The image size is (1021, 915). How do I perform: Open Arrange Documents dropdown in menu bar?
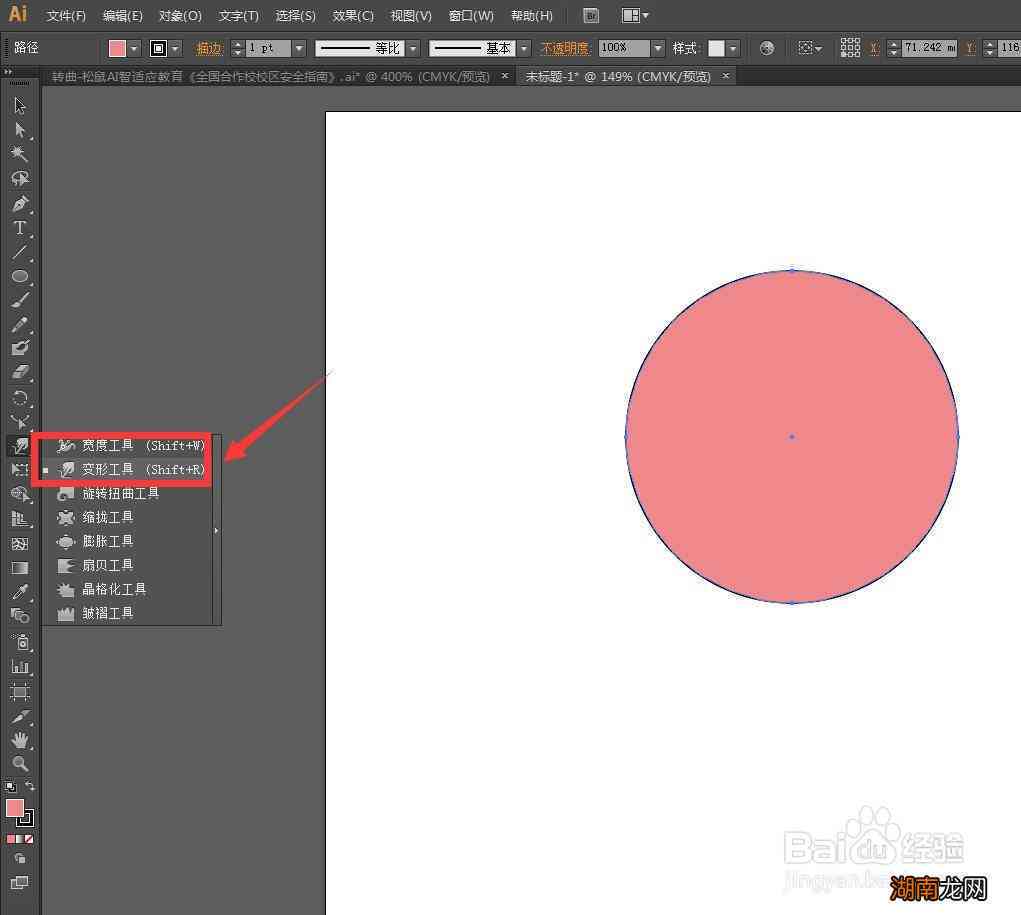635,16
